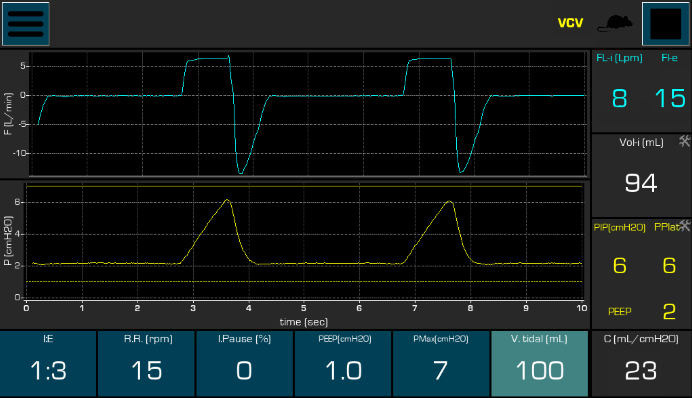This screenshot has width=692, height=398.
Task: Open the hamburger menu
Action: point(26,24)
